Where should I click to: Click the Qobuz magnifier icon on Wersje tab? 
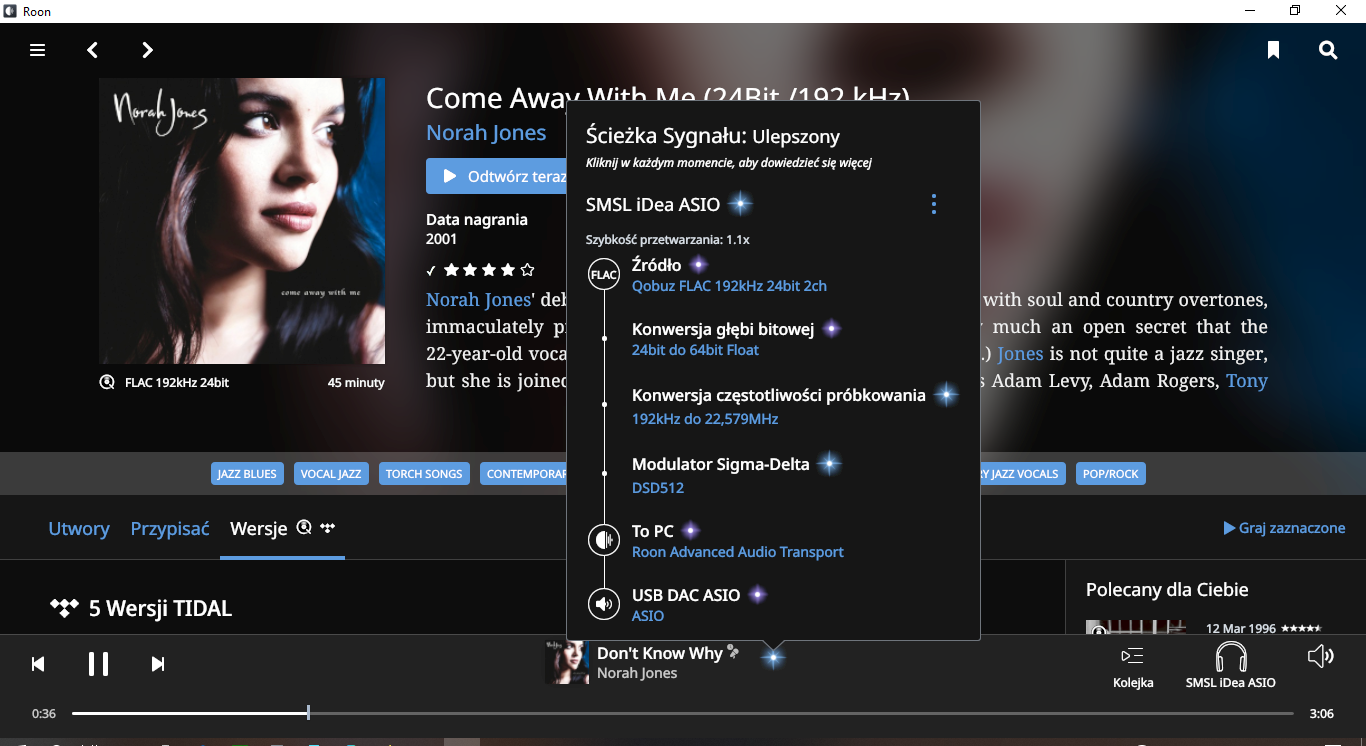click(305, 527)
